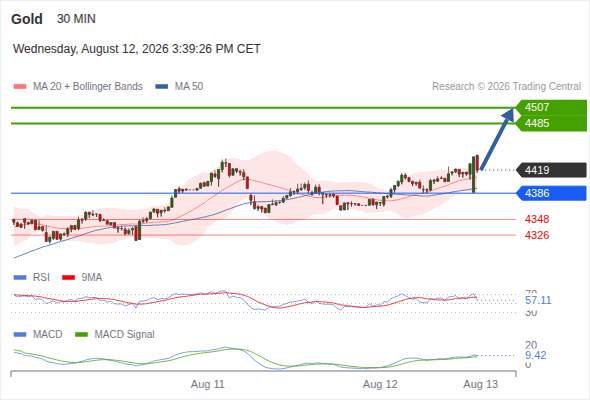
Task: Click the Aug 11 date axis label
Action: coord(207,384)
